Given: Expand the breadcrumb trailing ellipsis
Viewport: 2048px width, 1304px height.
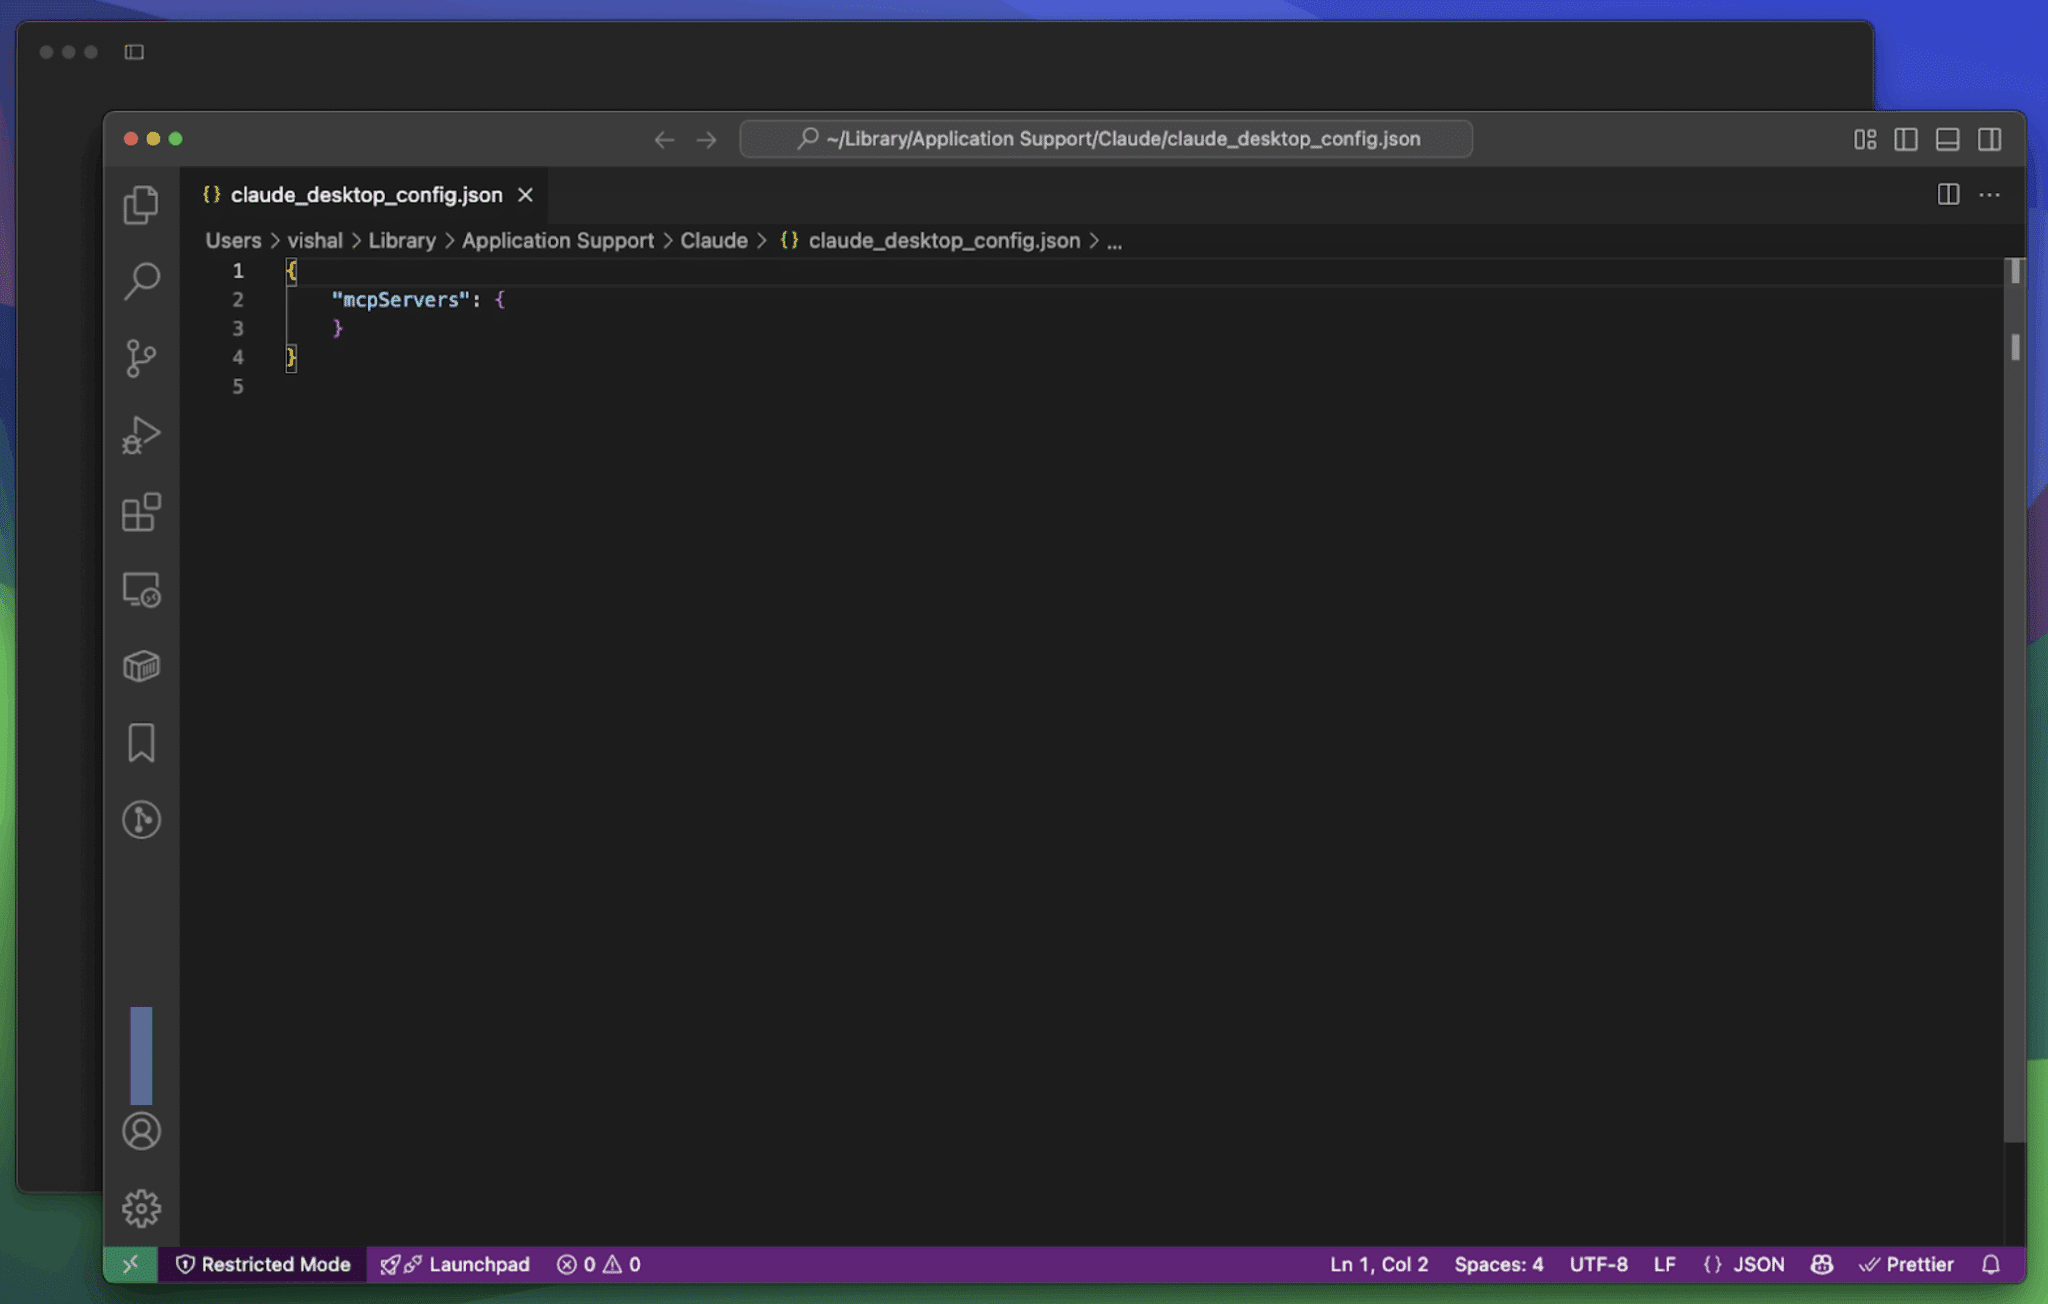Looking at the screenshot, I should 1114,241.
